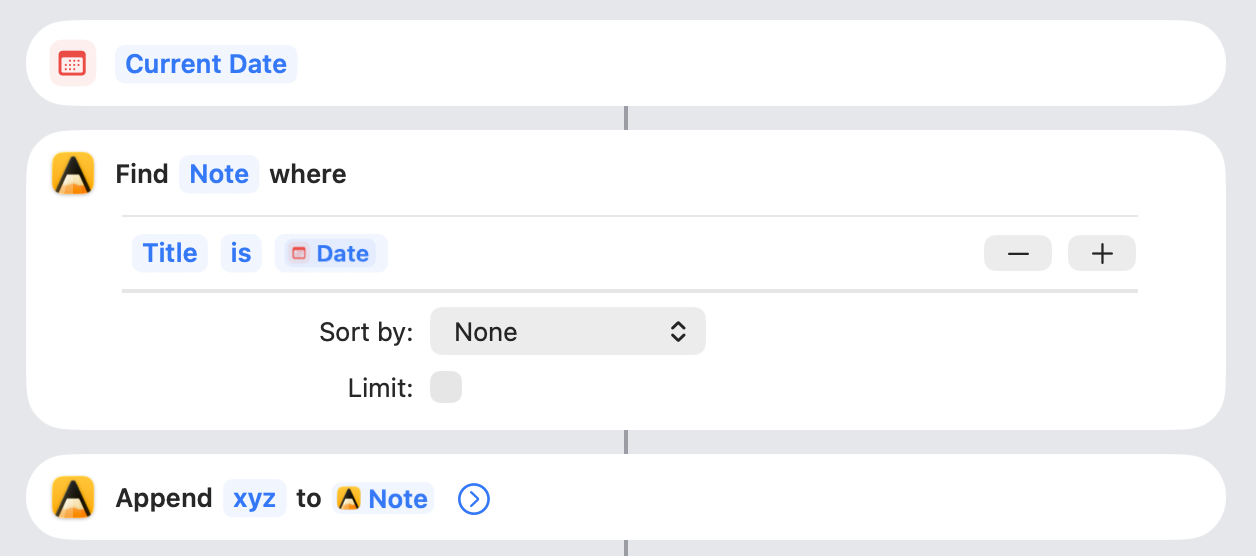Open the Sort by None dropdown
1256x556 pixels.
click(x=567, y=332)
